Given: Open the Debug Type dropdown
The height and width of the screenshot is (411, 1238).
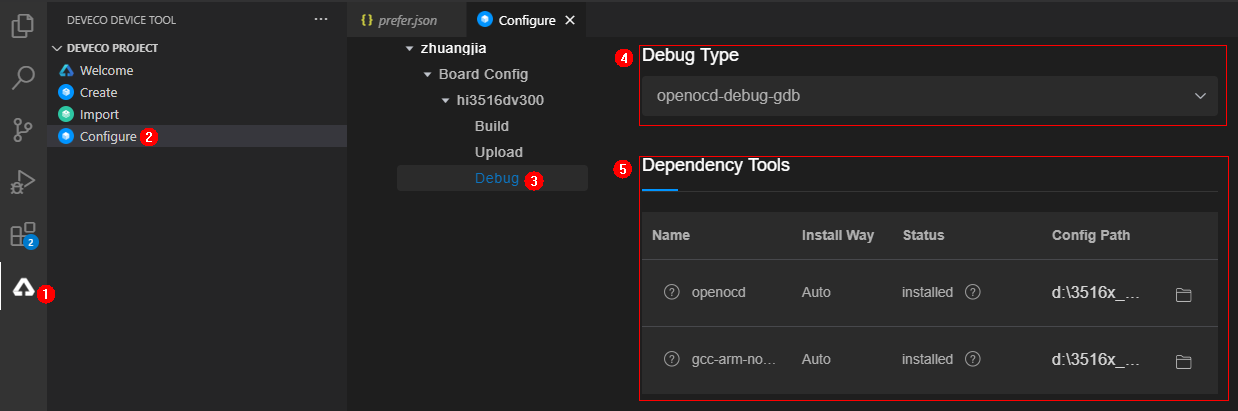Looking at the screenshot, I should [930, 96].
